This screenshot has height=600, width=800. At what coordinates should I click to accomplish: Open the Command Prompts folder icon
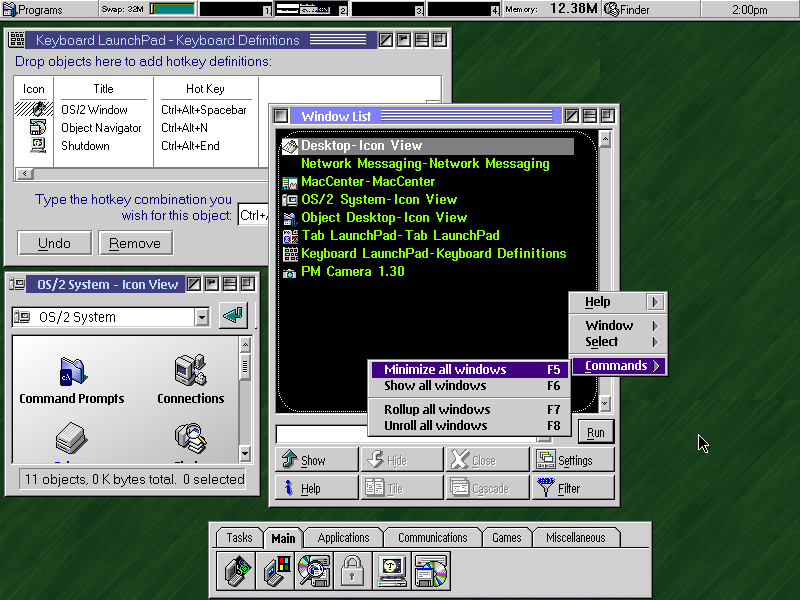pyautogui.click(x=72, y=371)
